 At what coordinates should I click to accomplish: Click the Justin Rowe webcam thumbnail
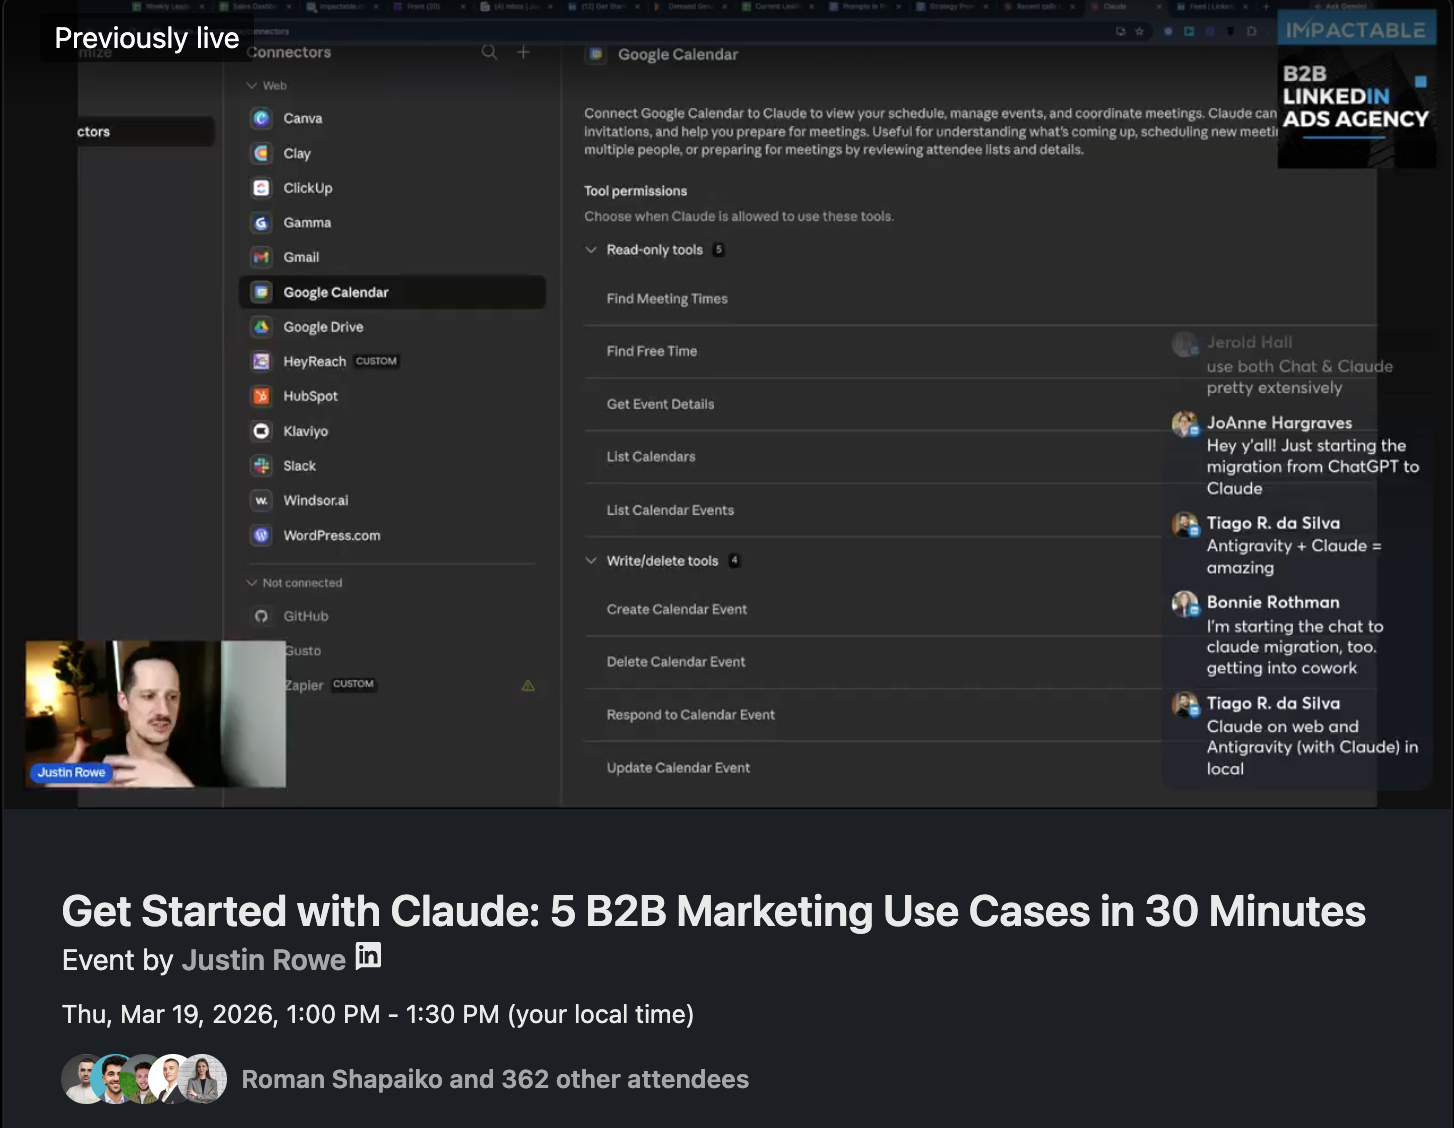[155, 714]
